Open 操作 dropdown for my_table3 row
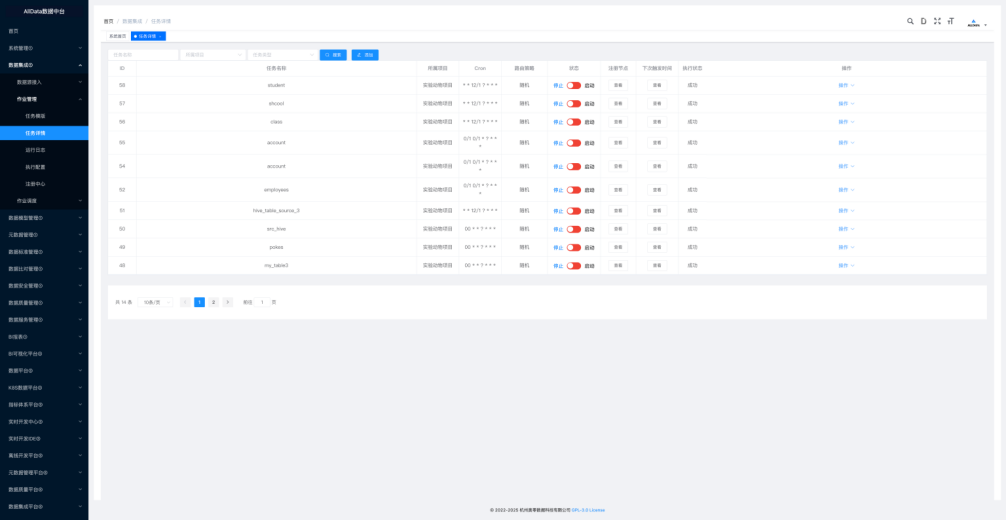Viewport: 1006px width, 520px height. click(846, 265)
